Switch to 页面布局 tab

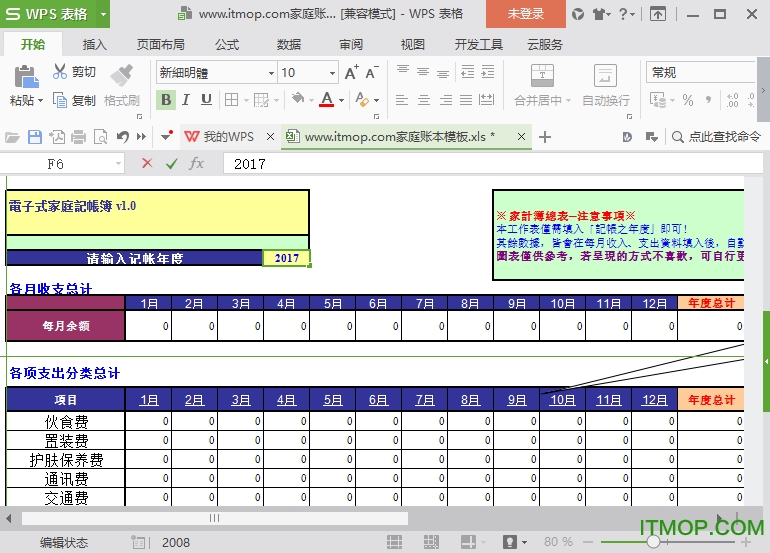pyautogui.click(x=161, y=45)
